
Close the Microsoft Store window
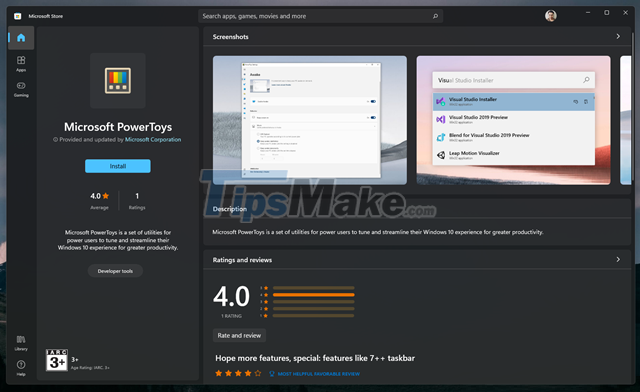point(625,13)
